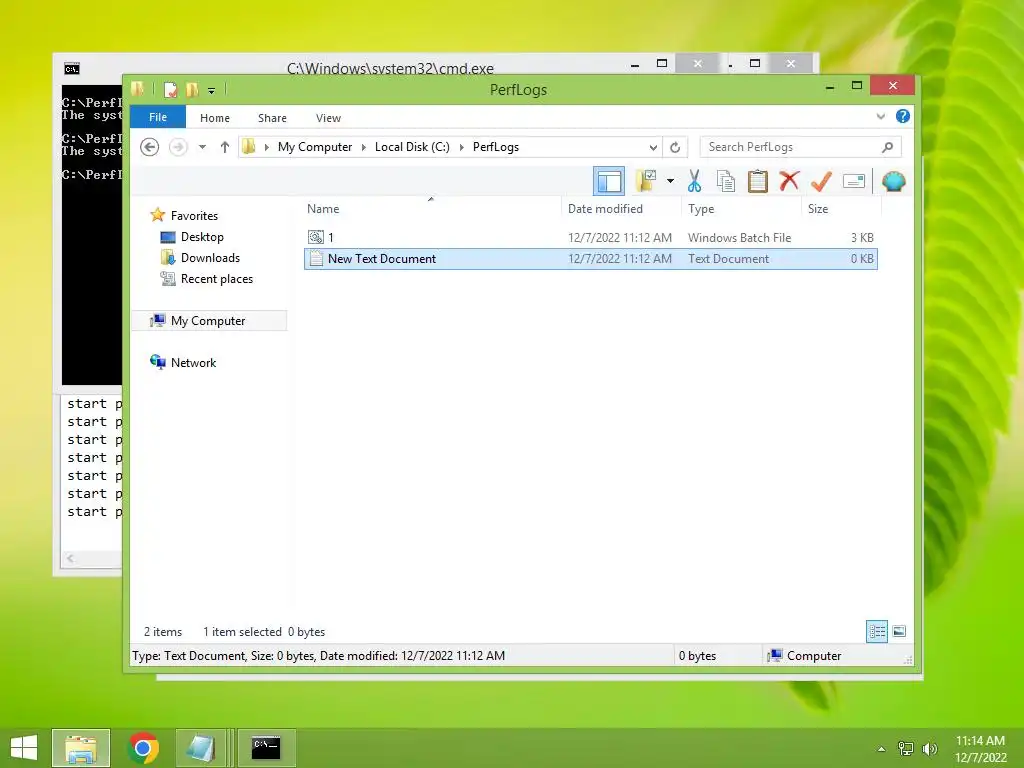Image resolution: width=1024 pixels, height=768 pixels.
Task: Sort by the Name column header
Action: [x=432, y=209]
